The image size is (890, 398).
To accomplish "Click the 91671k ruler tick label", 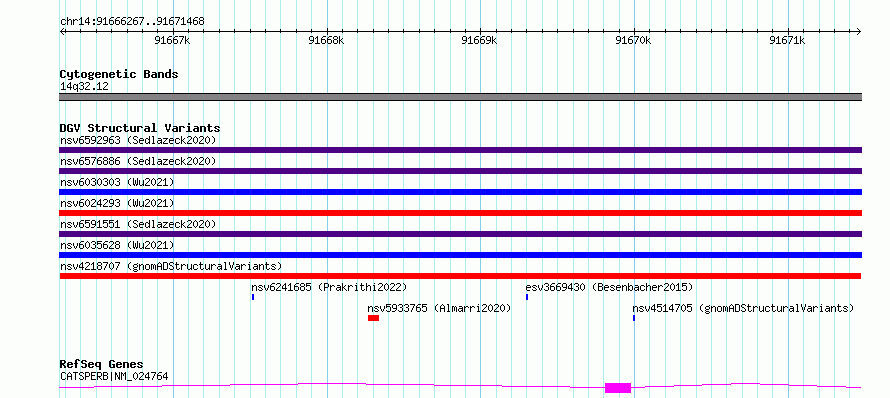I will [x=787, y=41].
